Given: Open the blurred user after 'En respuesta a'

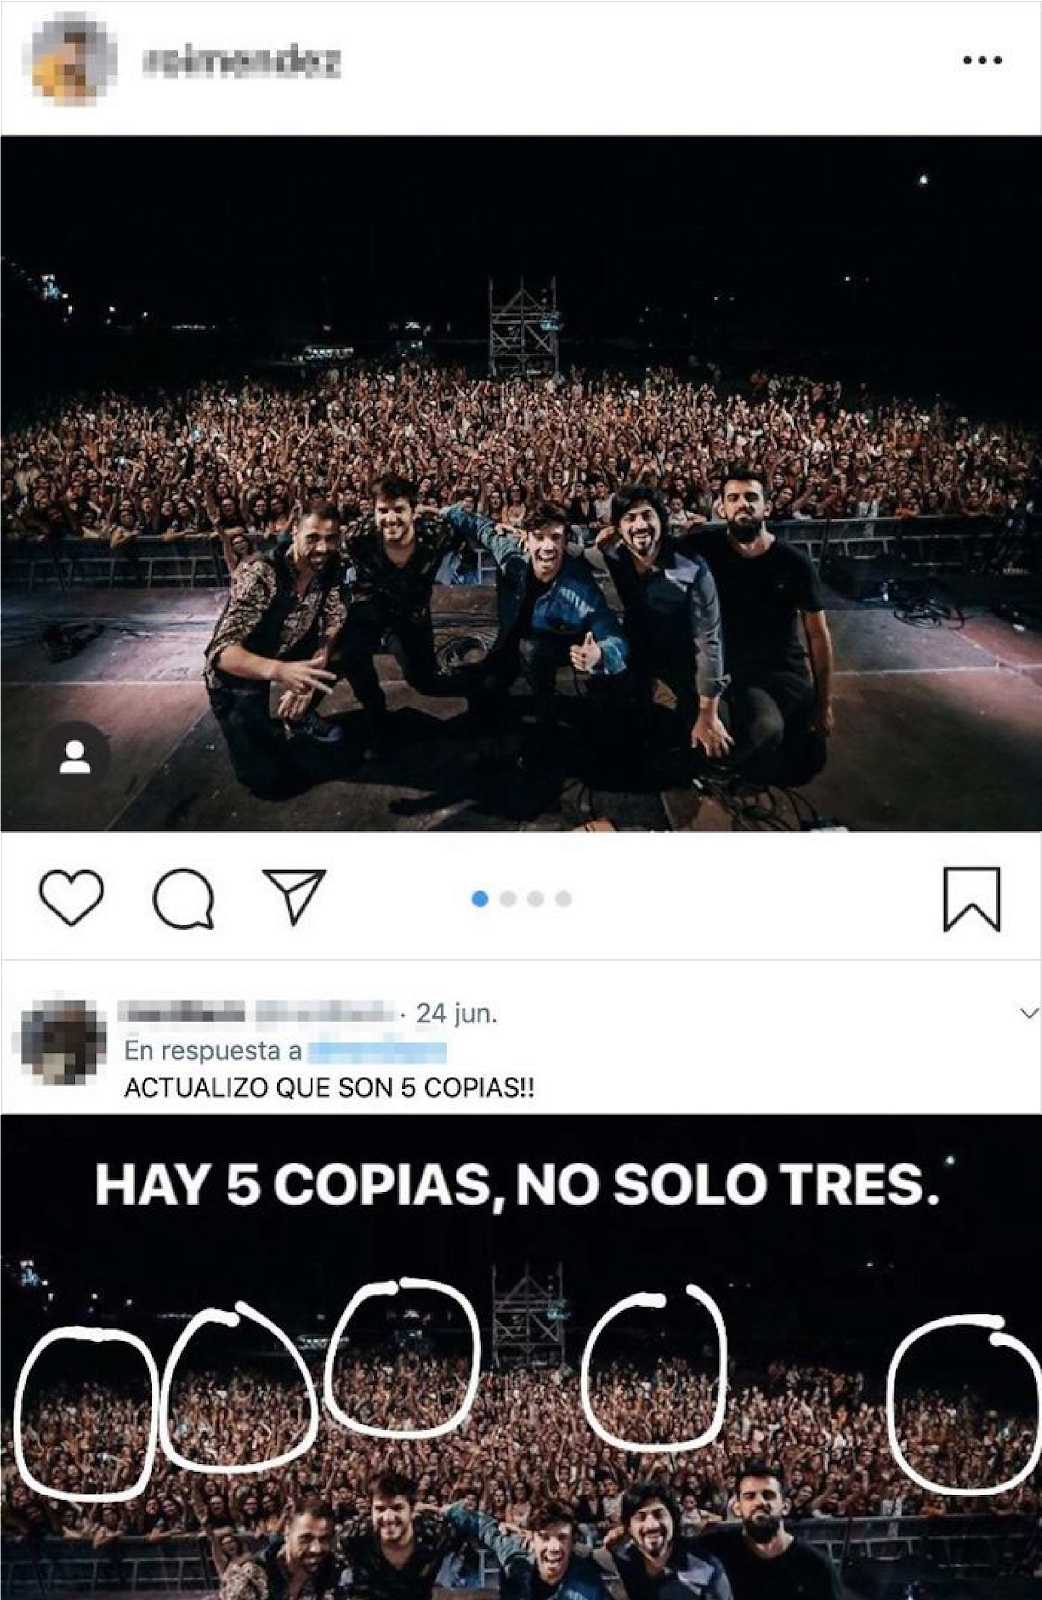Looking at the screenshot, I should (x=377, y=1052).
